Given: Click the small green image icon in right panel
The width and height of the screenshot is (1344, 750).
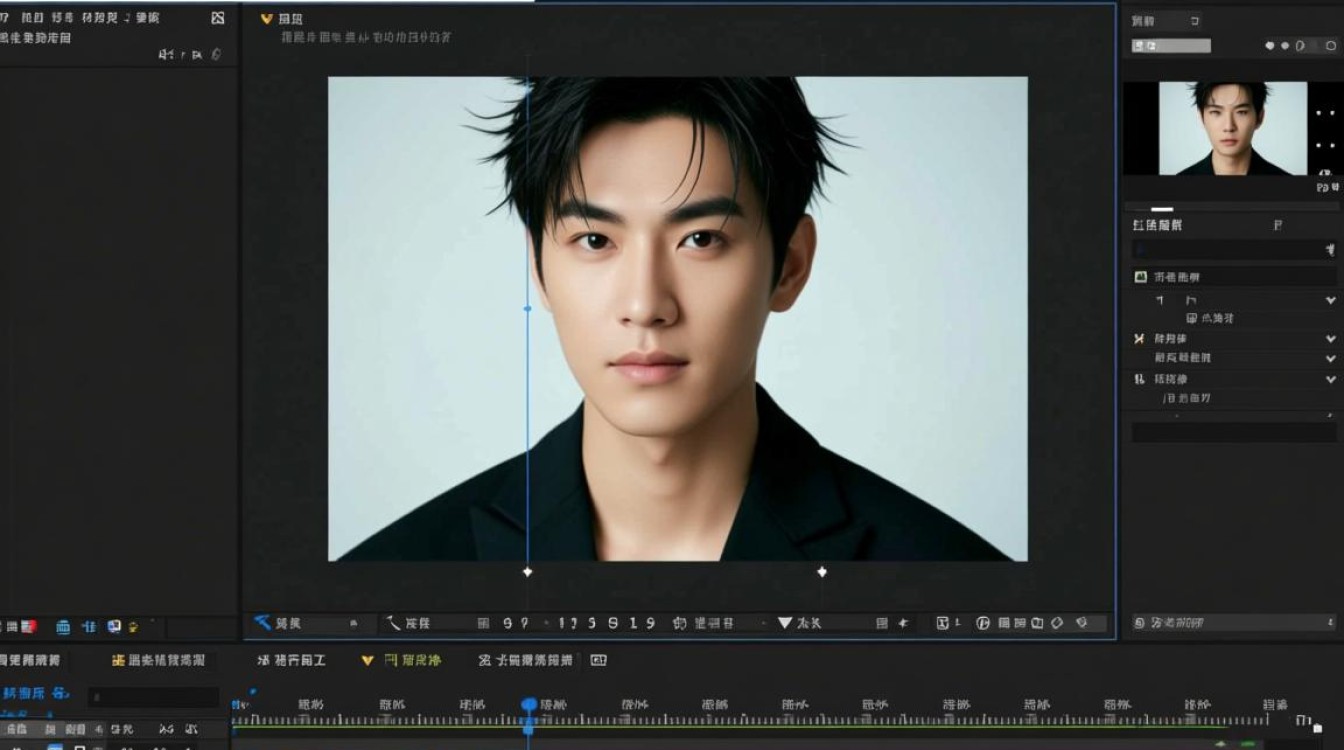Looking at the screenshot, I should tap(1140, 277).
